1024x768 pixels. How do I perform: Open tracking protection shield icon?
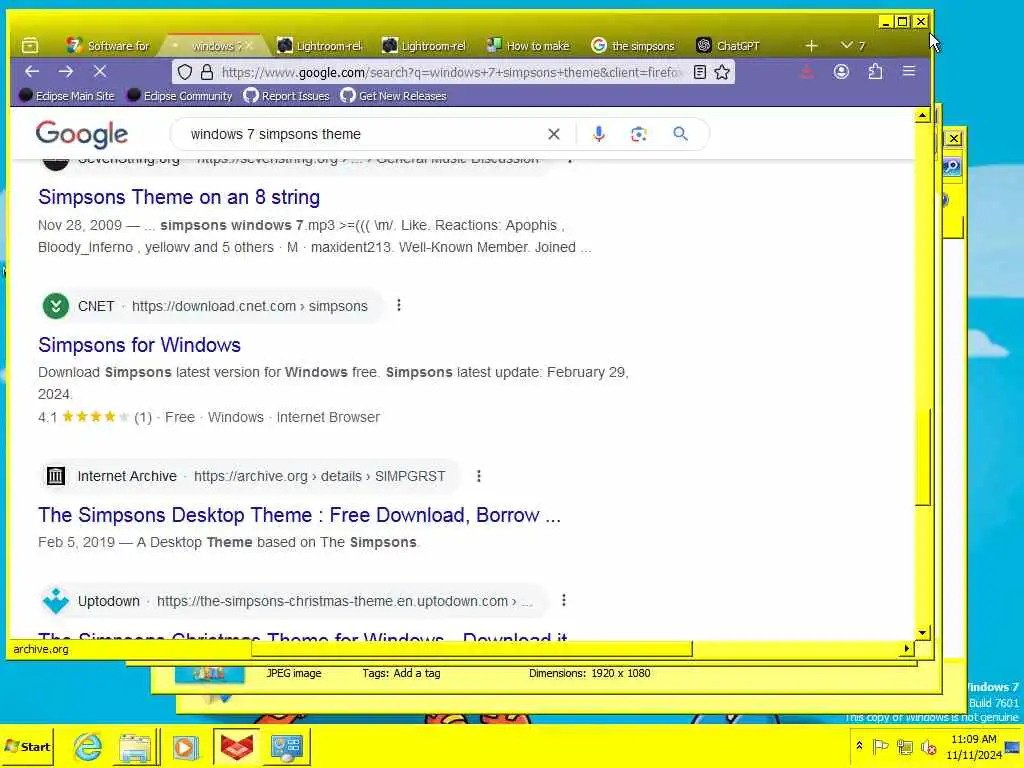click(x=185, y=72)
